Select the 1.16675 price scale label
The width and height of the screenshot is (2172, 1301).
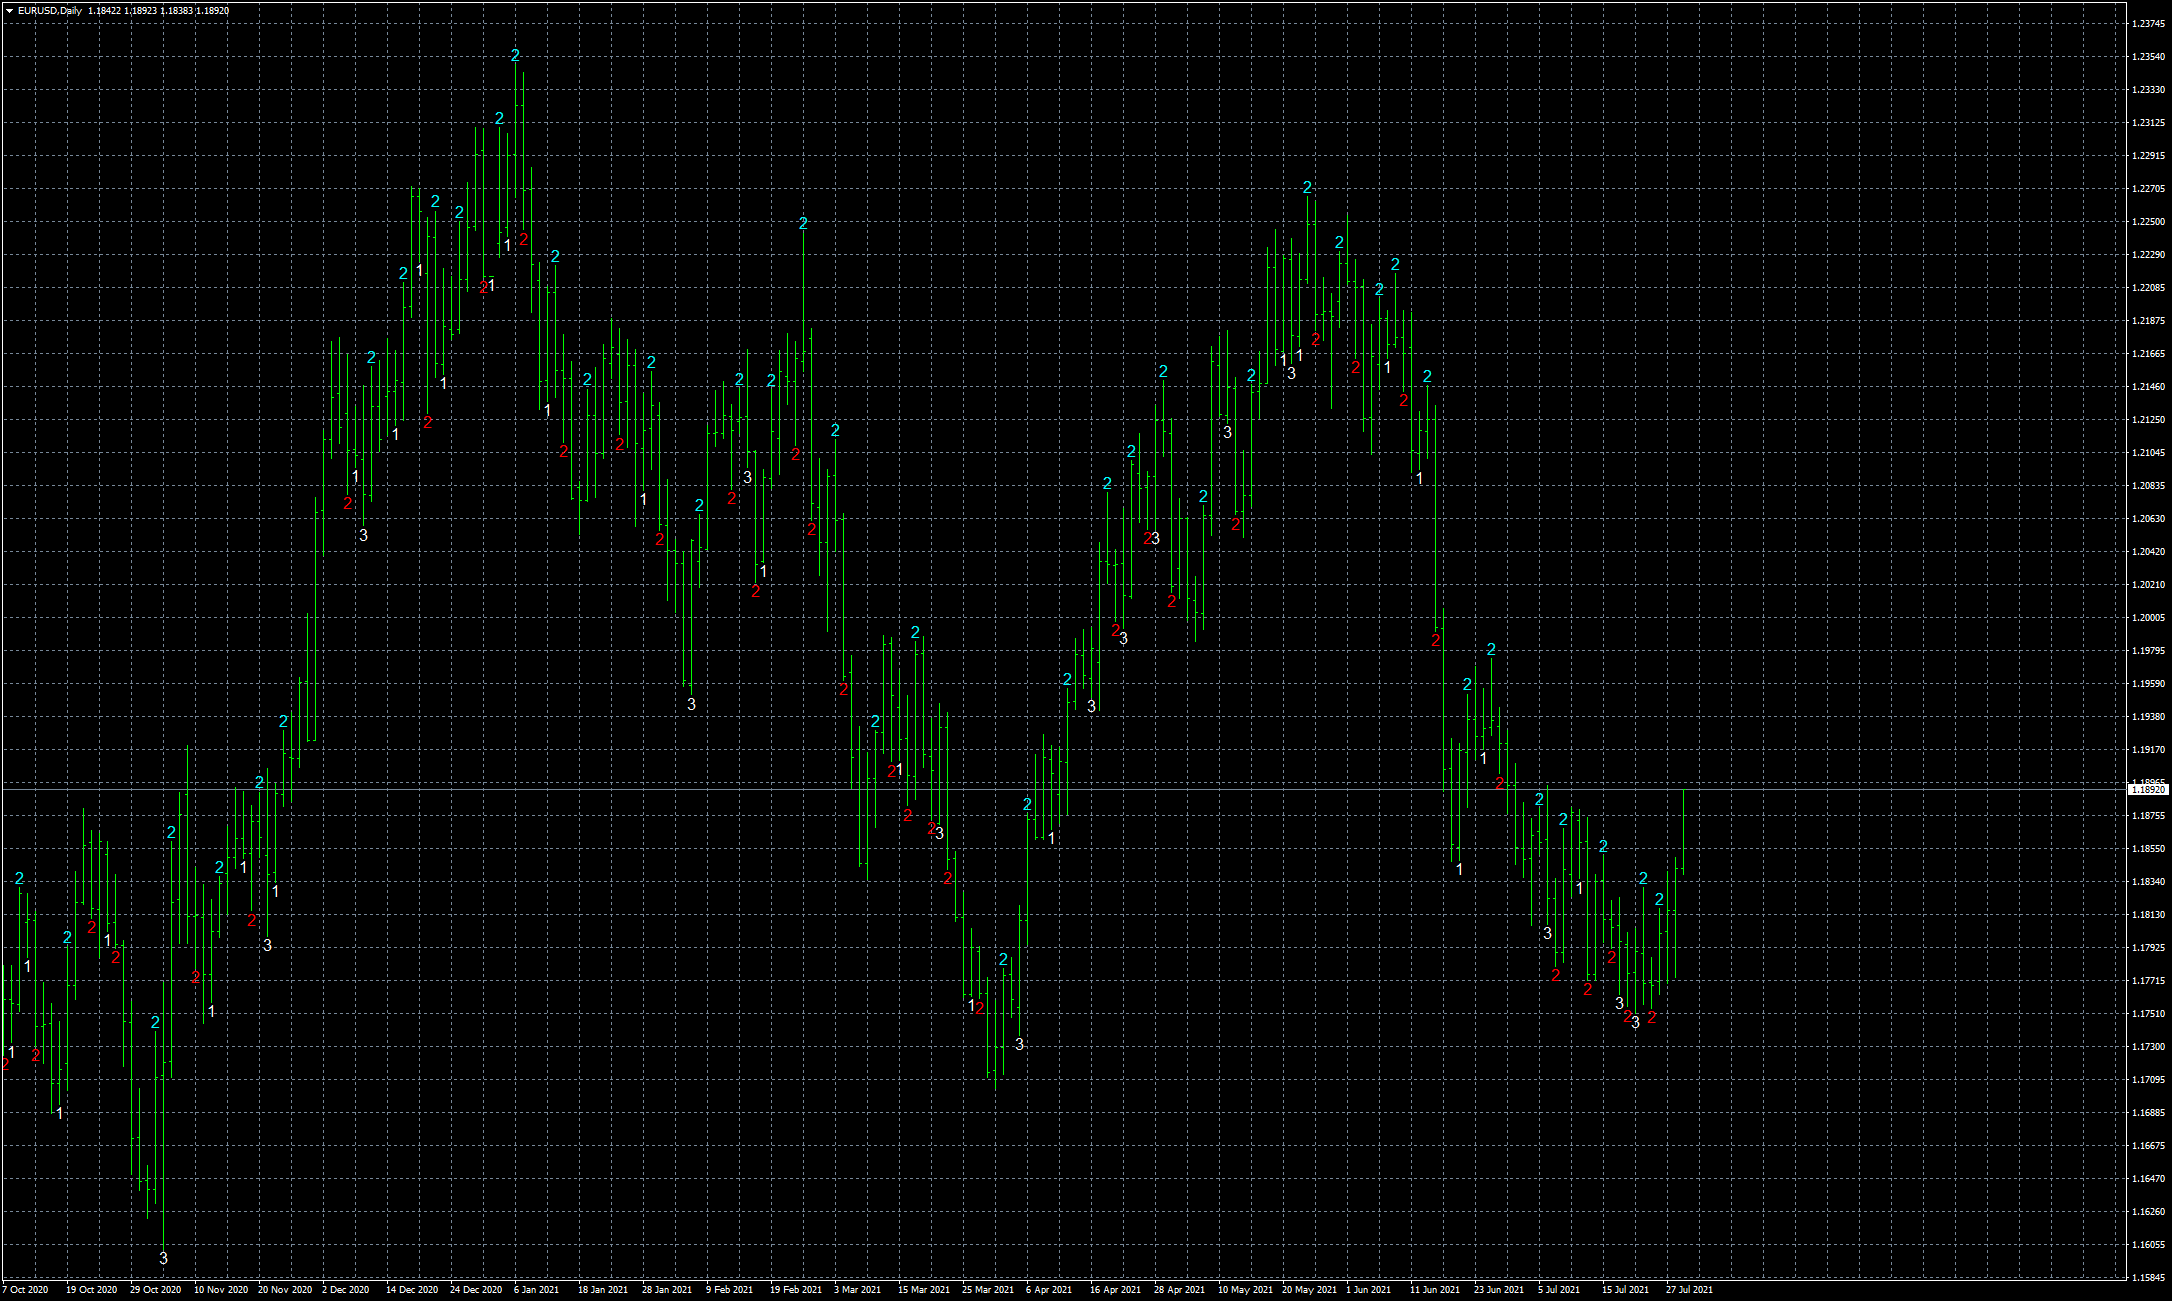coord(2148,1146)
